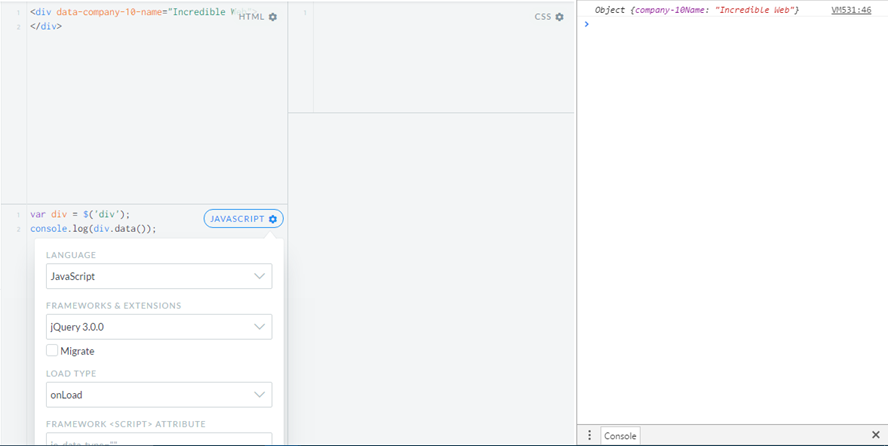Screen dimensions: 889x446
Task: Click the closing </div> line in HTML
Action: coord(46,26)
